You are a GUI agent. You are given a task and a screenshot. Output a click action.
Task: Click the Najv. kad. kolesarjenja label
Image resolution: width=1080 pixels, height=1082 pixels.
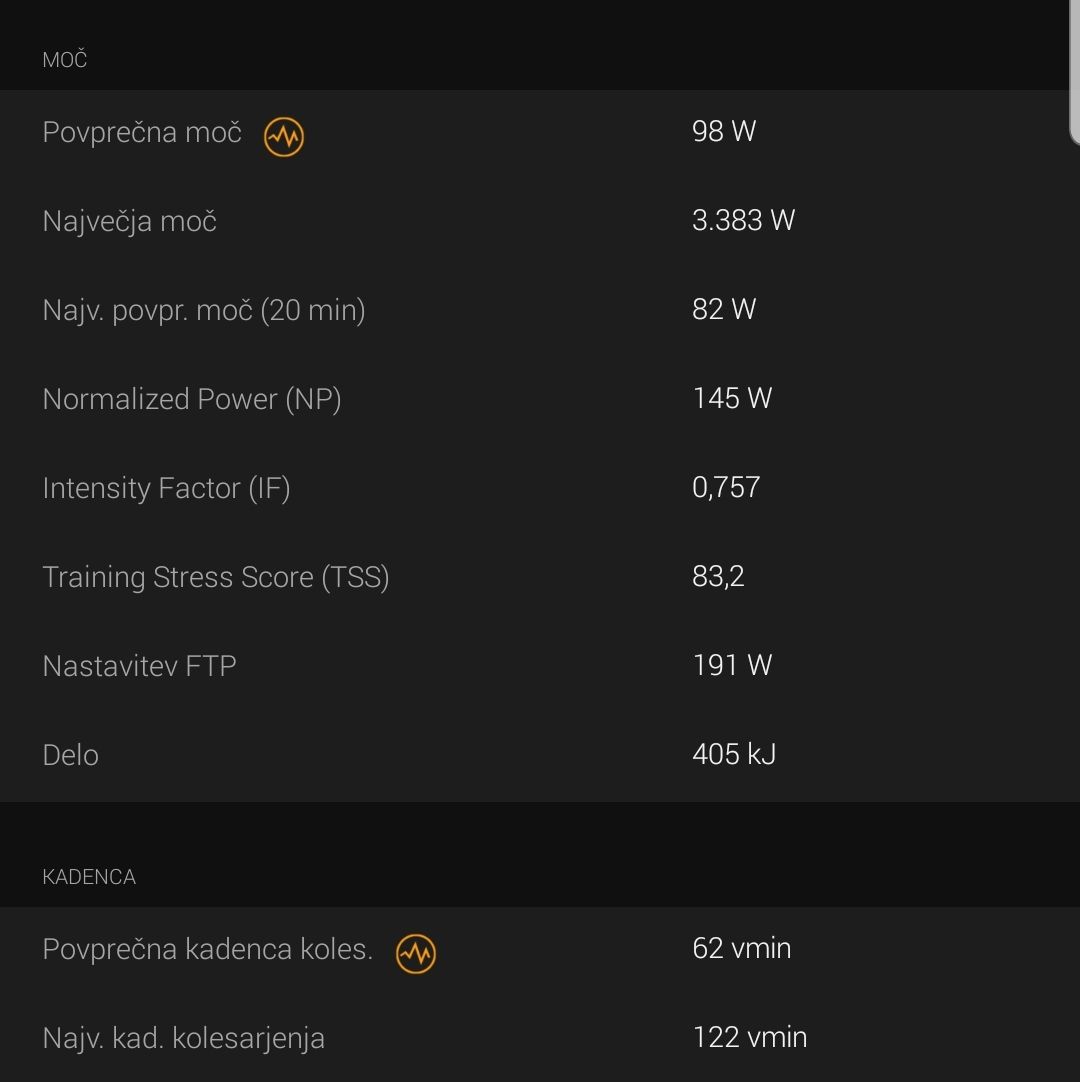coord(184,1038)
